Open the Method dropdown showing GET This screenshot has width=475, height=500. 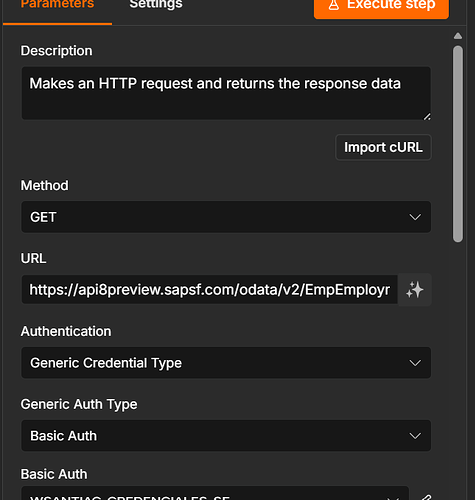click(x=226, y=217)
